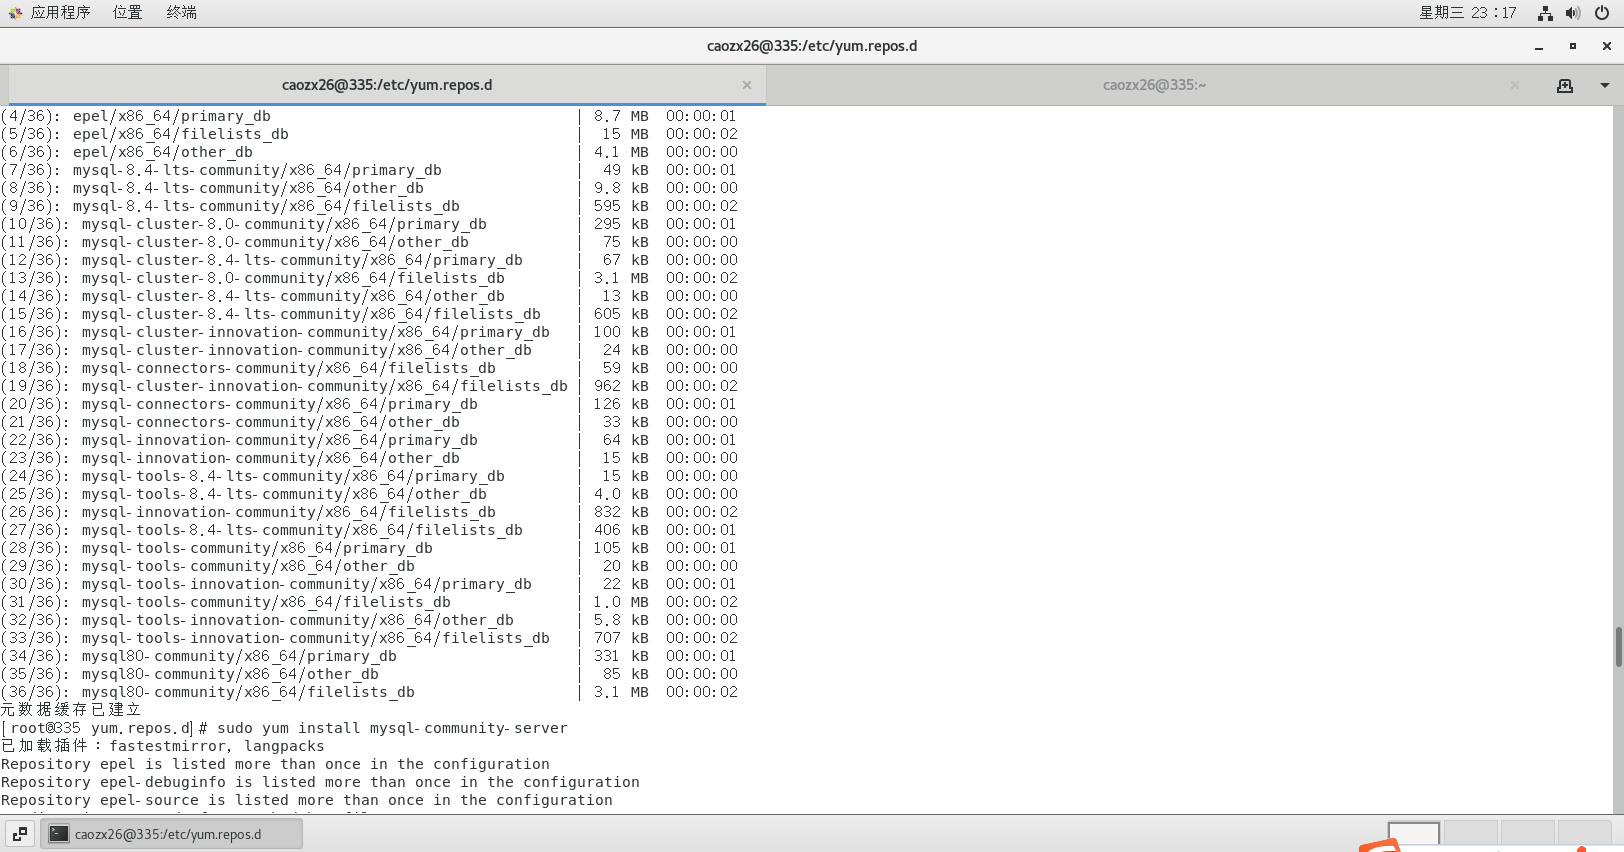This screenshot has height=852, width=1624.
Task: Click the line (34/36): mysql80-community/x86_64/primary_db
Action: [369, 656]
